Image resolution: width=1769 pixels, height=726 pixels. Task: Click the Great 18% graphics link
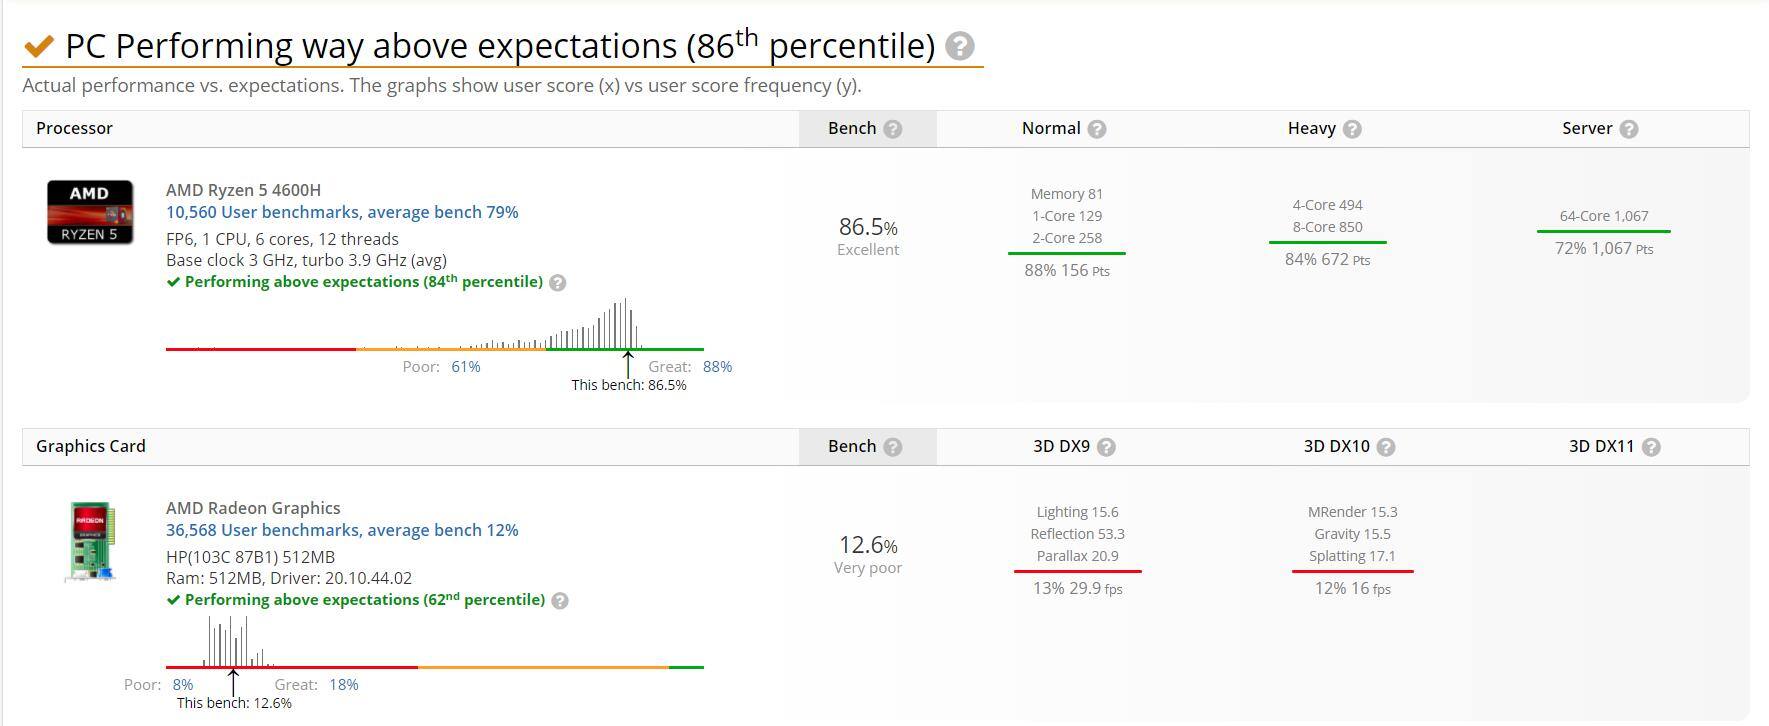[x=343, y=685]
